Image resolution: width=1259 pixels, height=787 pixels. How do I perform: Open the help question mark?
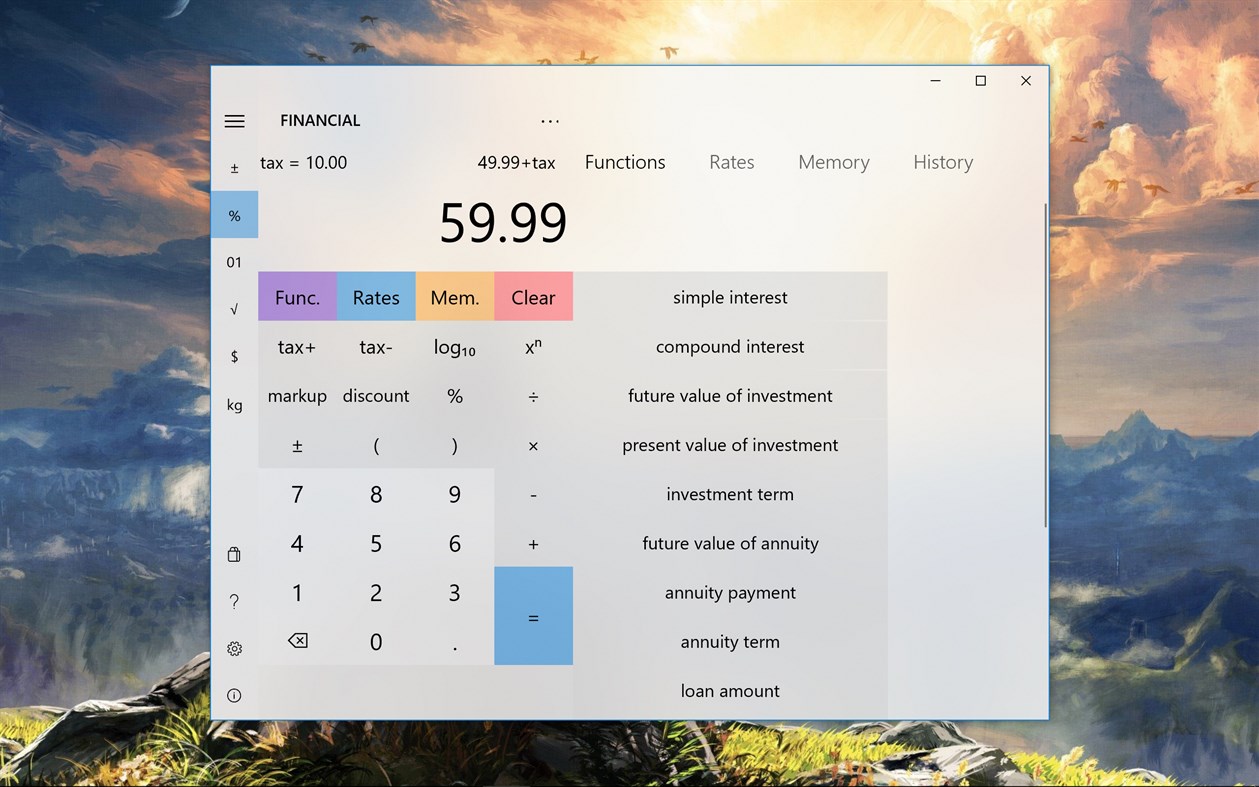234,601
